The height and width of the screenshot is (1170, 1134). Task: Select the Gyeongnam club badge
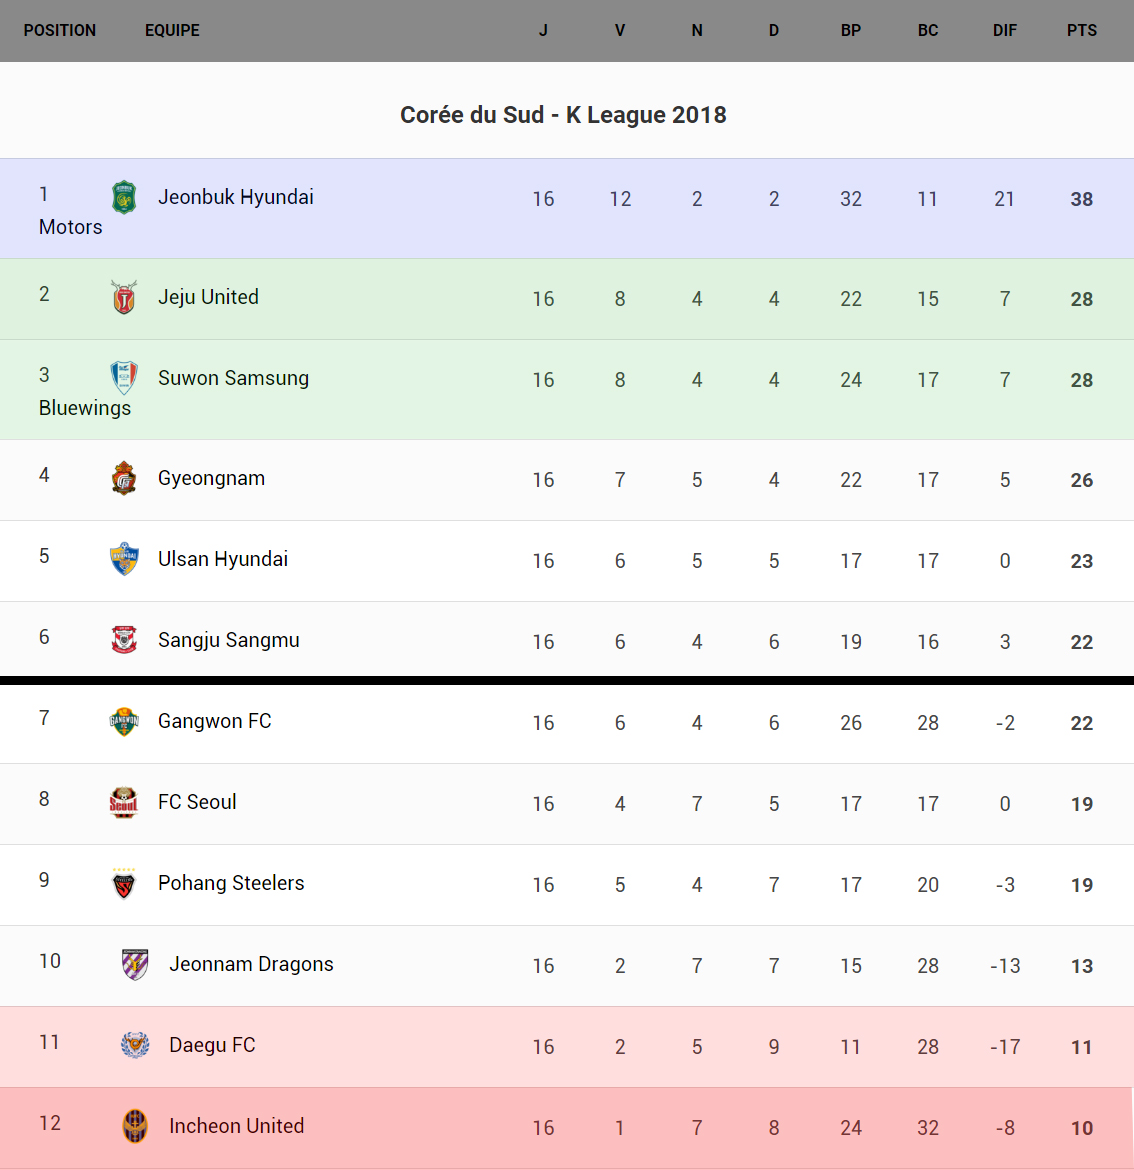124,478
